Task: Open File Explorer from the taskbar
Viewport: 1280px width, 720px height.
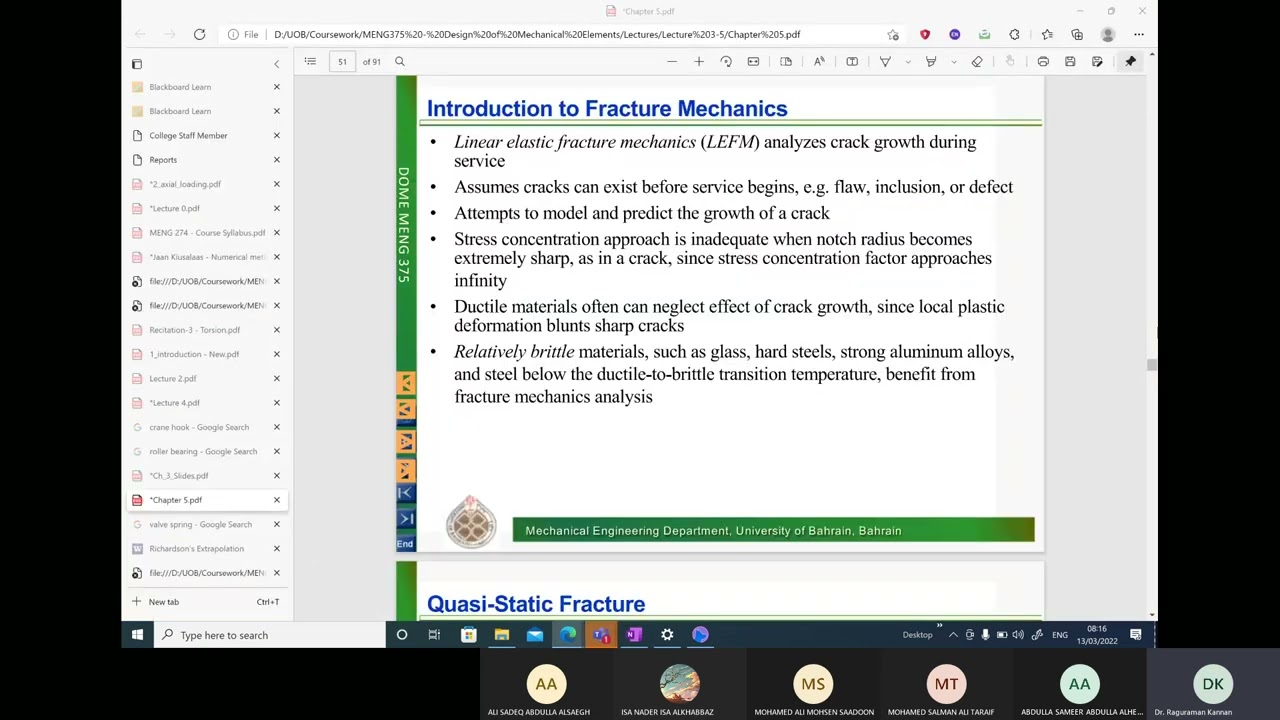Action: pyautogui.click(x=501, y=635)
